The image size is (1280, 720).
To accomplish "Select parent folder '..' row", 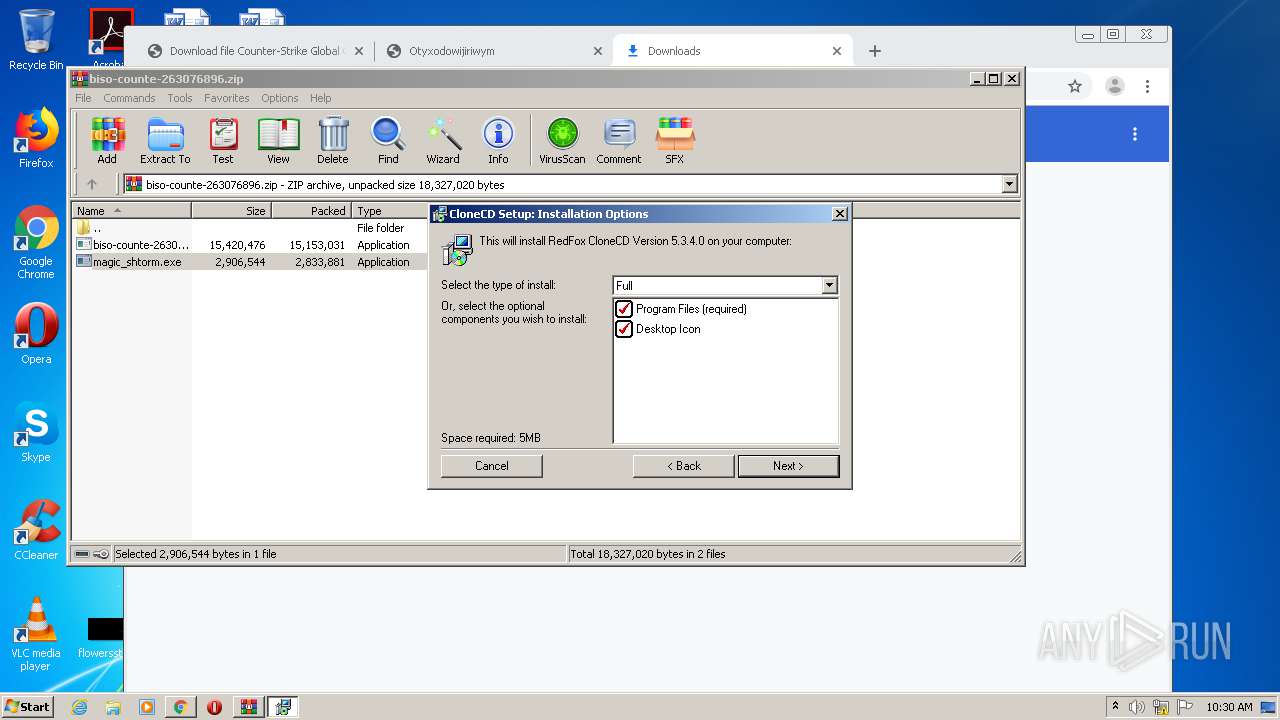I will coord(250,228).
